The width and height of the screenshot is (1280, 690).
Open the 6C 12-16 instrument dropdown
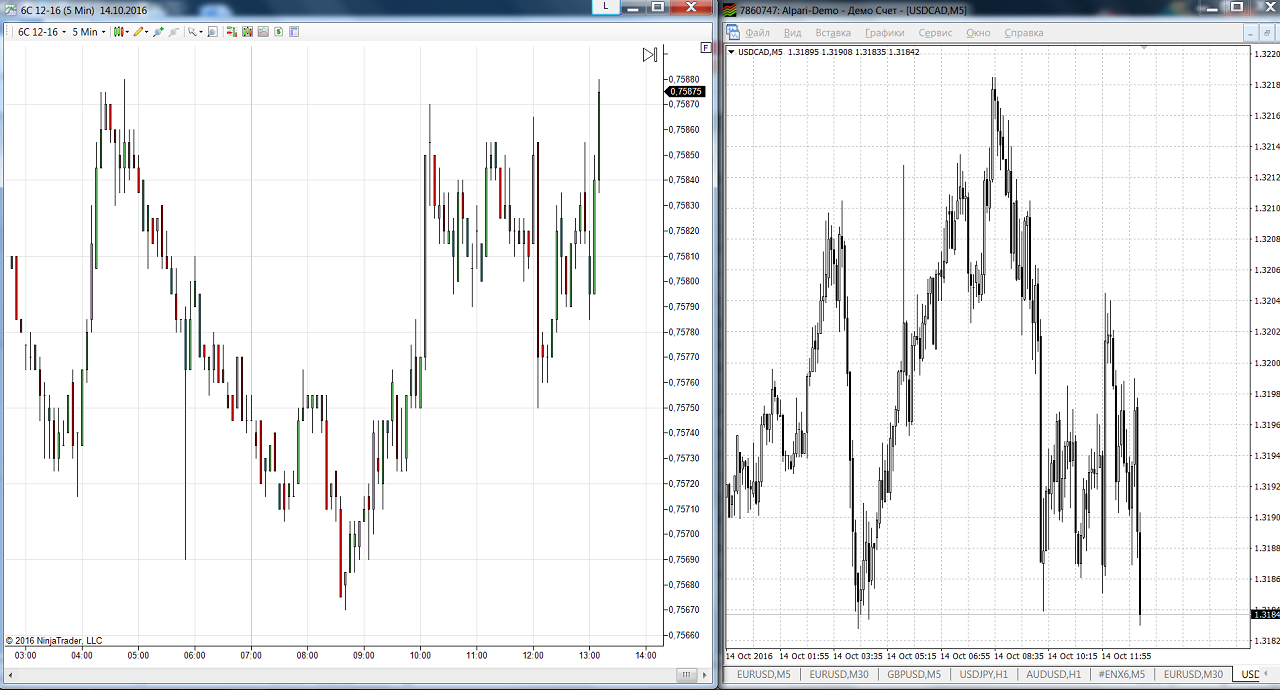click(42, 32)
